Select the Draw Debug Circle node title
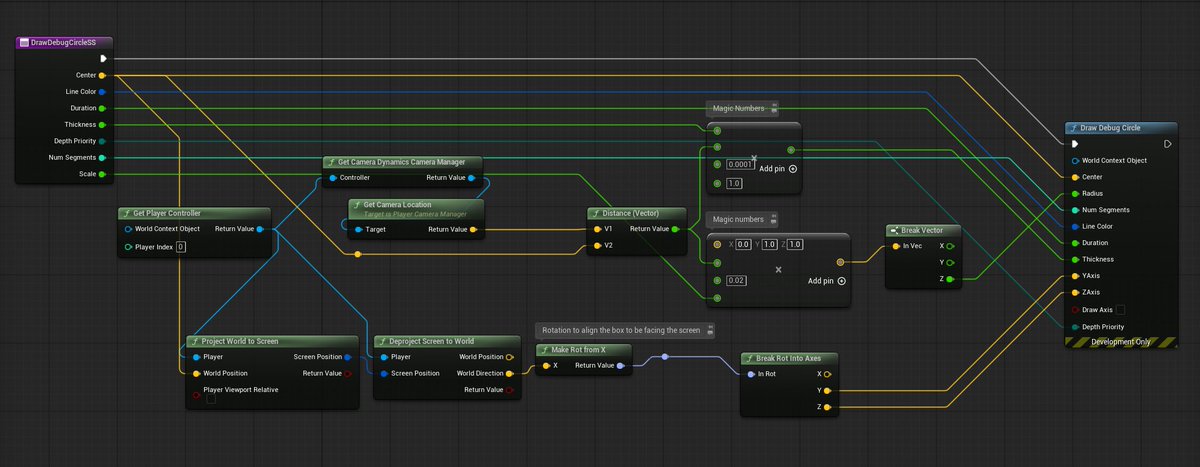This screenshot has width=1200, height=467. [1111, 128]
